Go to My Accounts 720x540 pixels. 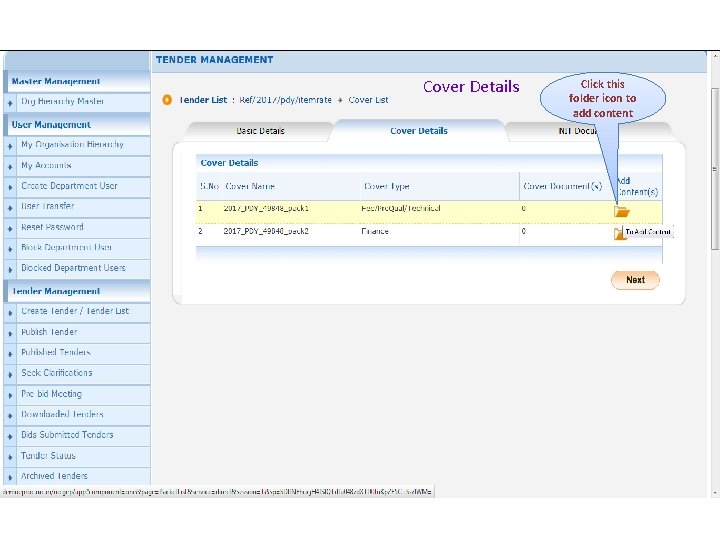46,165
